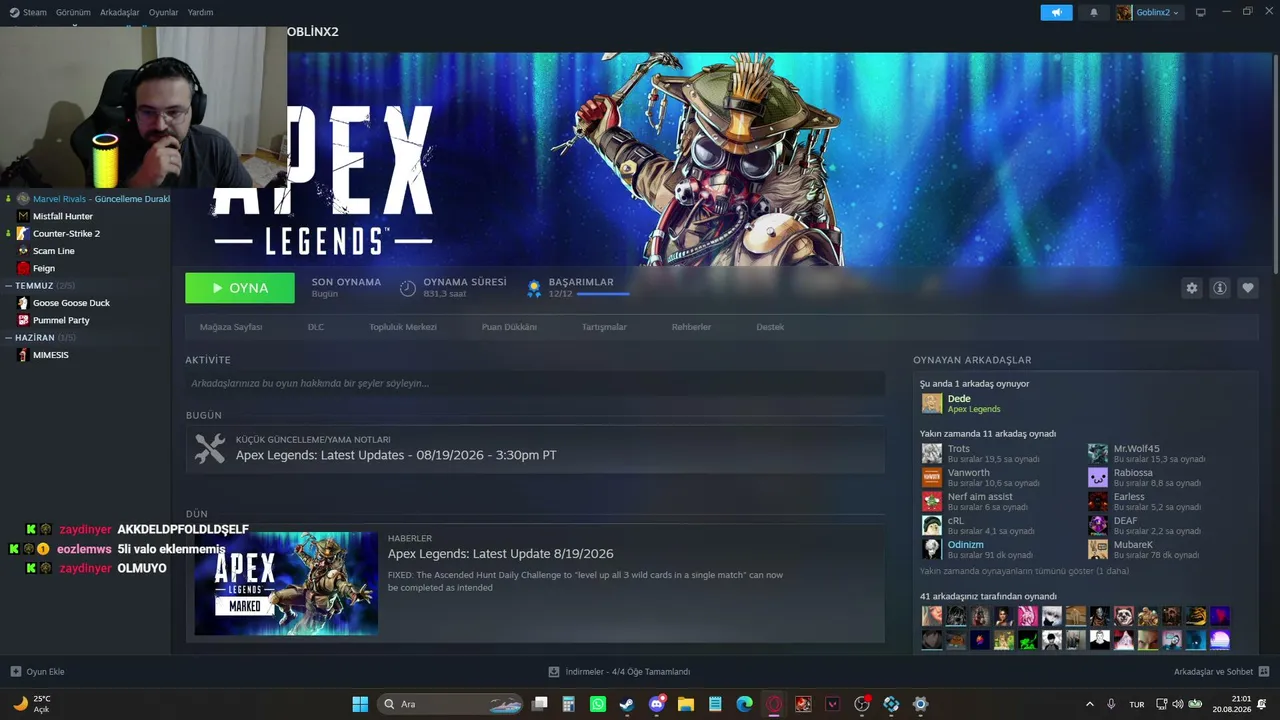Image resolution: width=1280 pixels, height=720 pixels.
Task: Click the Windows Start button
Action: 360,704
